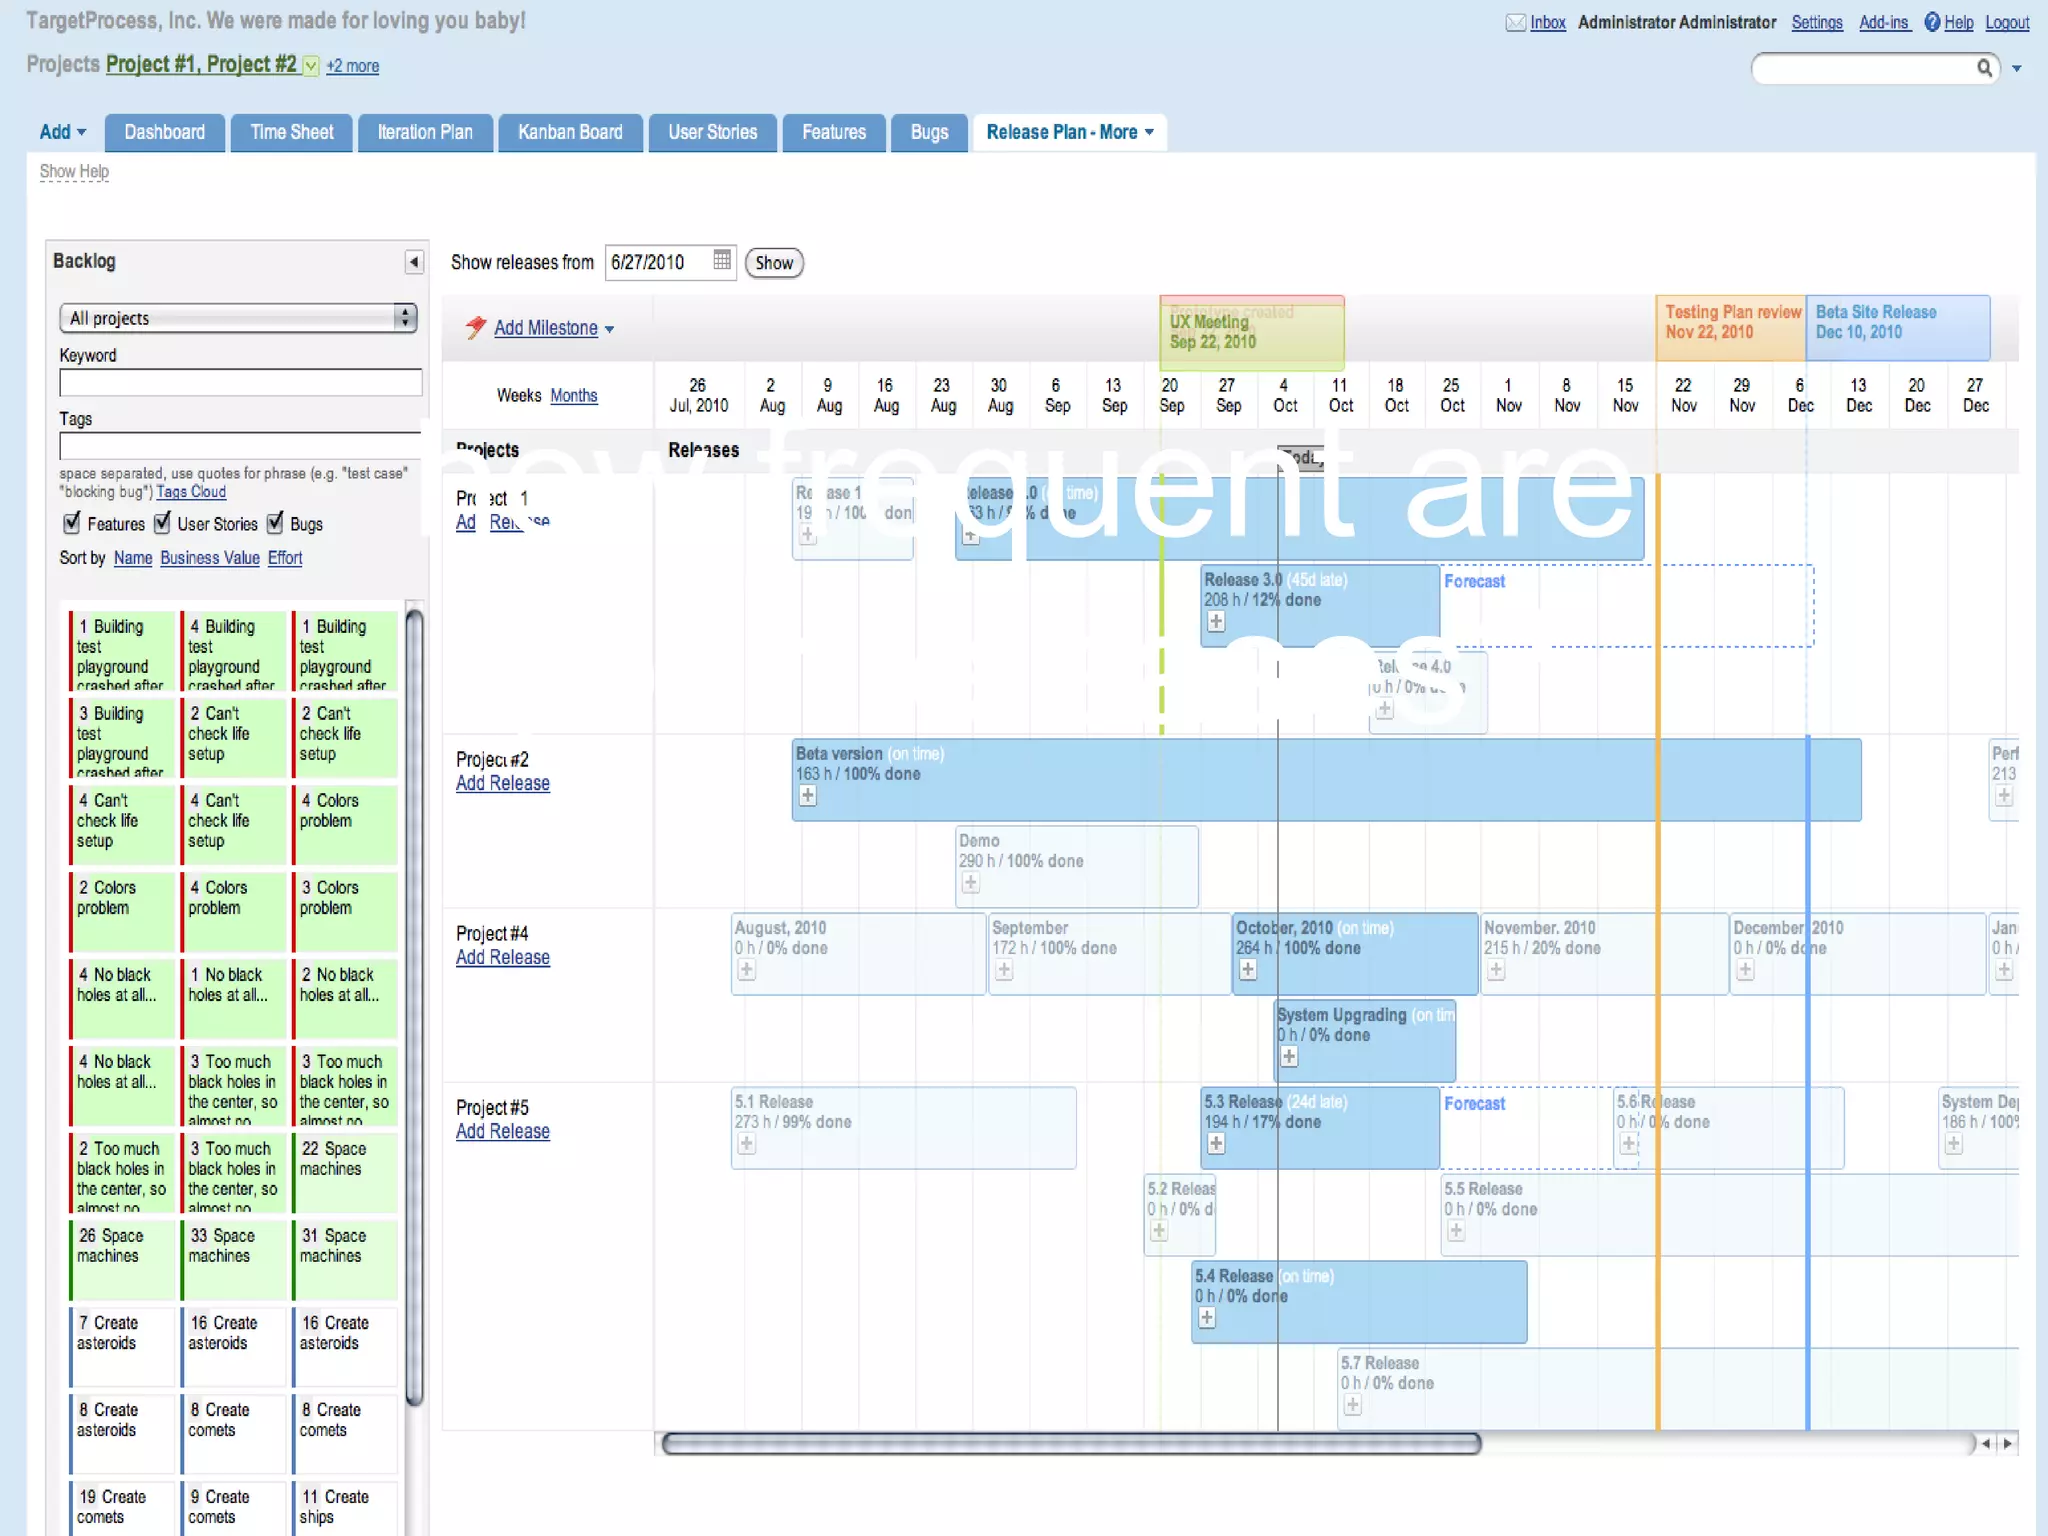The width and height of the screenshot is (2048, 1536).
Task: Click the search magnifier icon
Action: pyautogui.click(x=1984, y=68)
